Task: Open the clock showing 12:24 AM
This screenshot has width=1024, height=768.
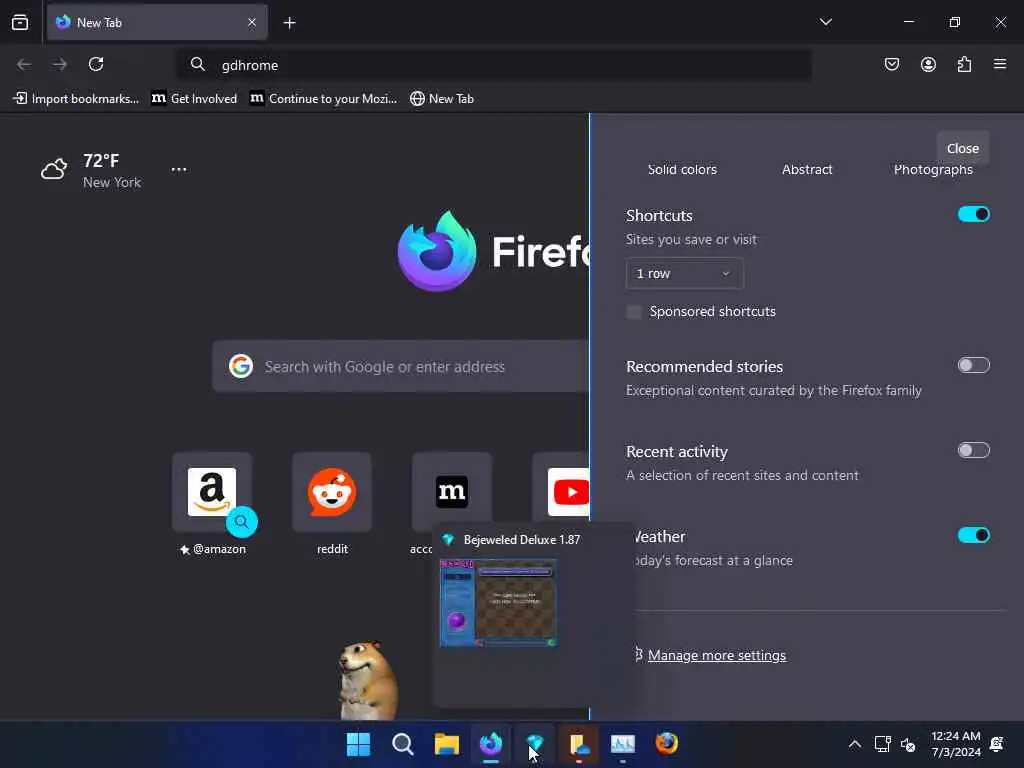Action: click(x=955, y=744)
